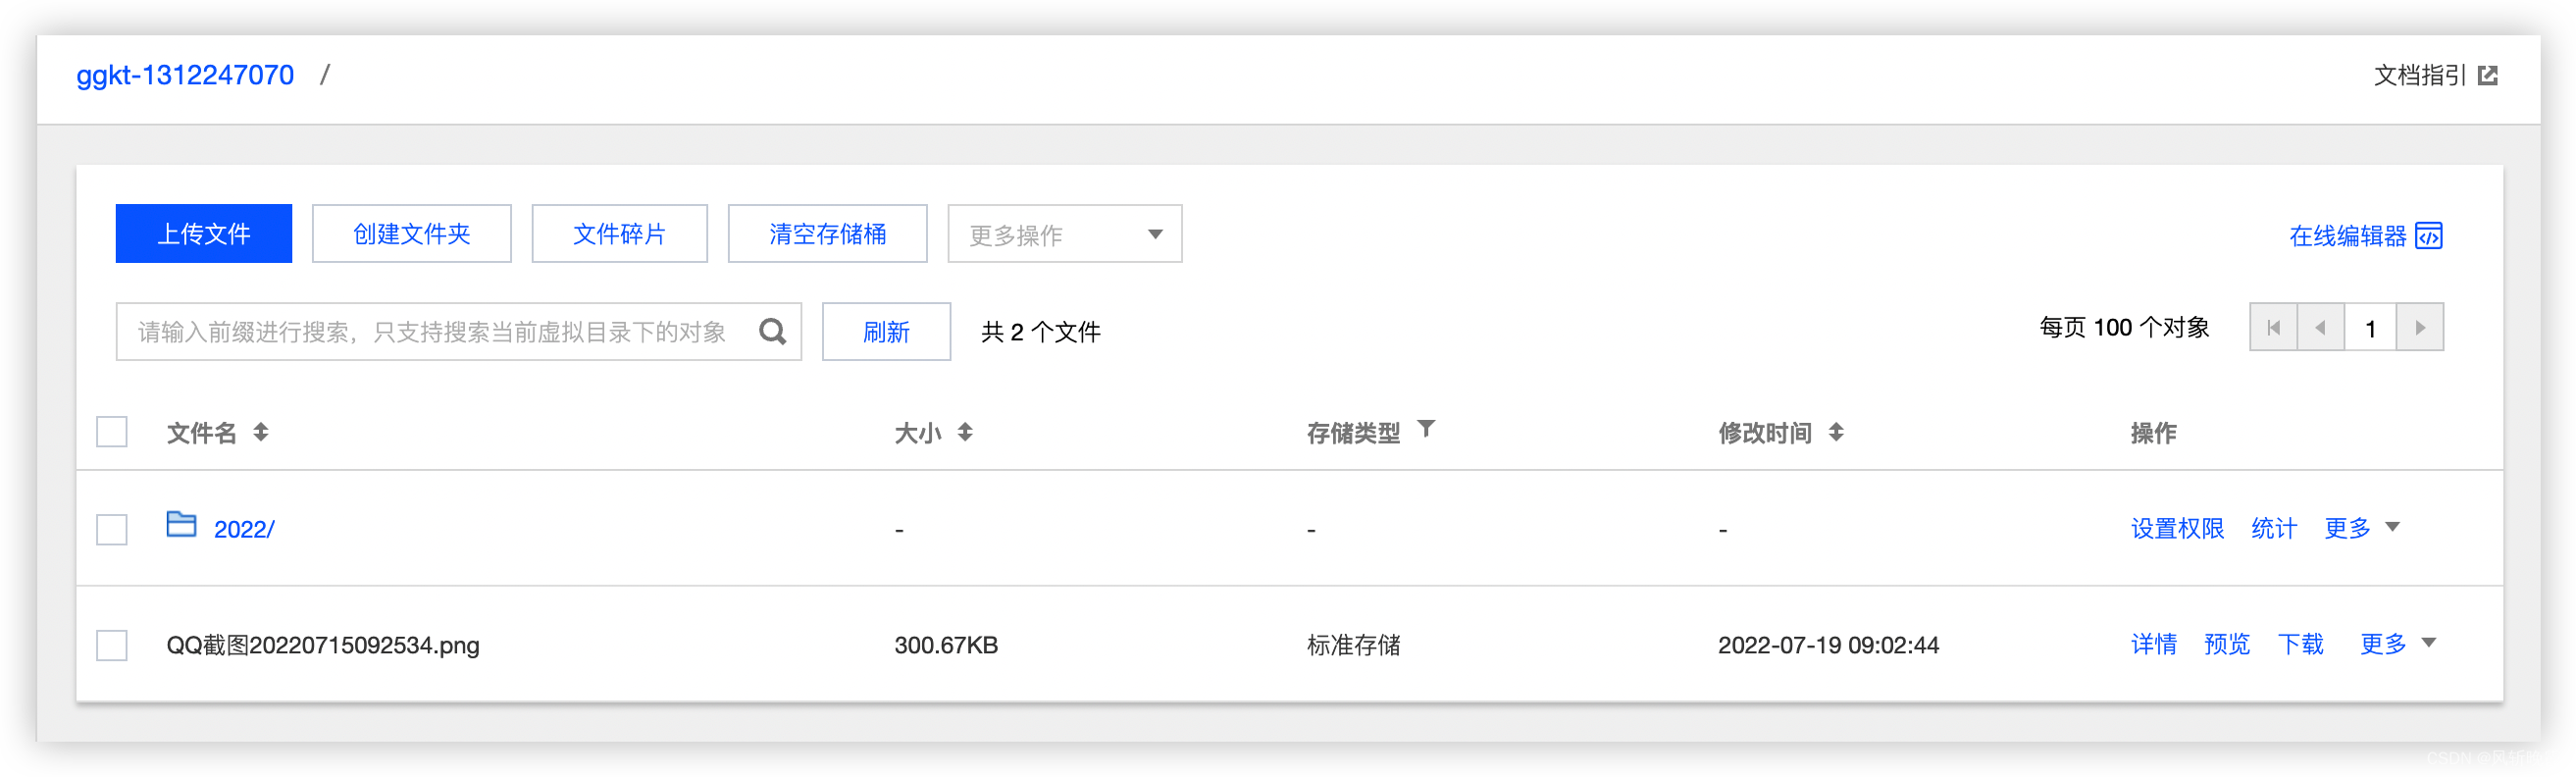Click the 上传文件 button
The height and width of the screenshot is (777, 2576).
tap(204, 234)
